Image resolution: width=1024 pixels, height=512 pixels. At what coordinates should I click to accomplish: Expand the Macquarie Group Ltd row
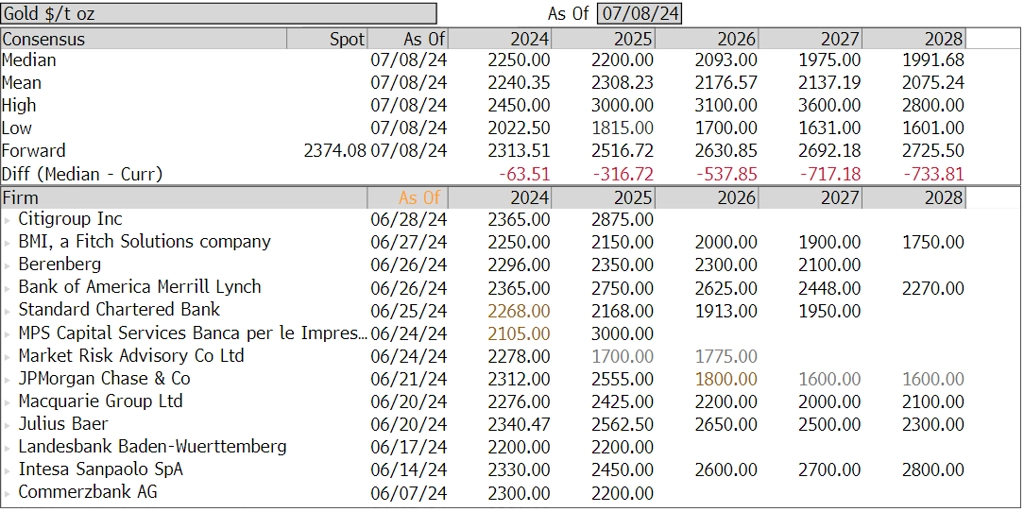7,402
